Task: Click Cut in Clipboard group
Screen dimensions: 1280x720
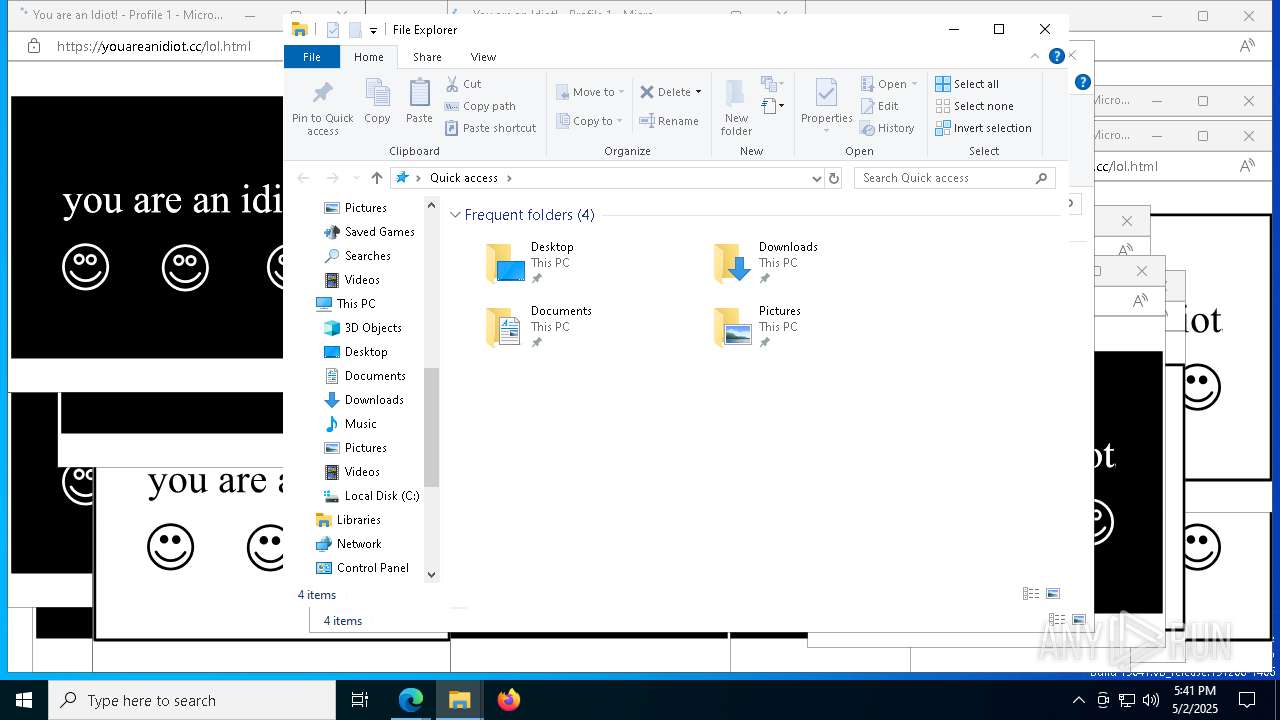Action: point(463,84)
